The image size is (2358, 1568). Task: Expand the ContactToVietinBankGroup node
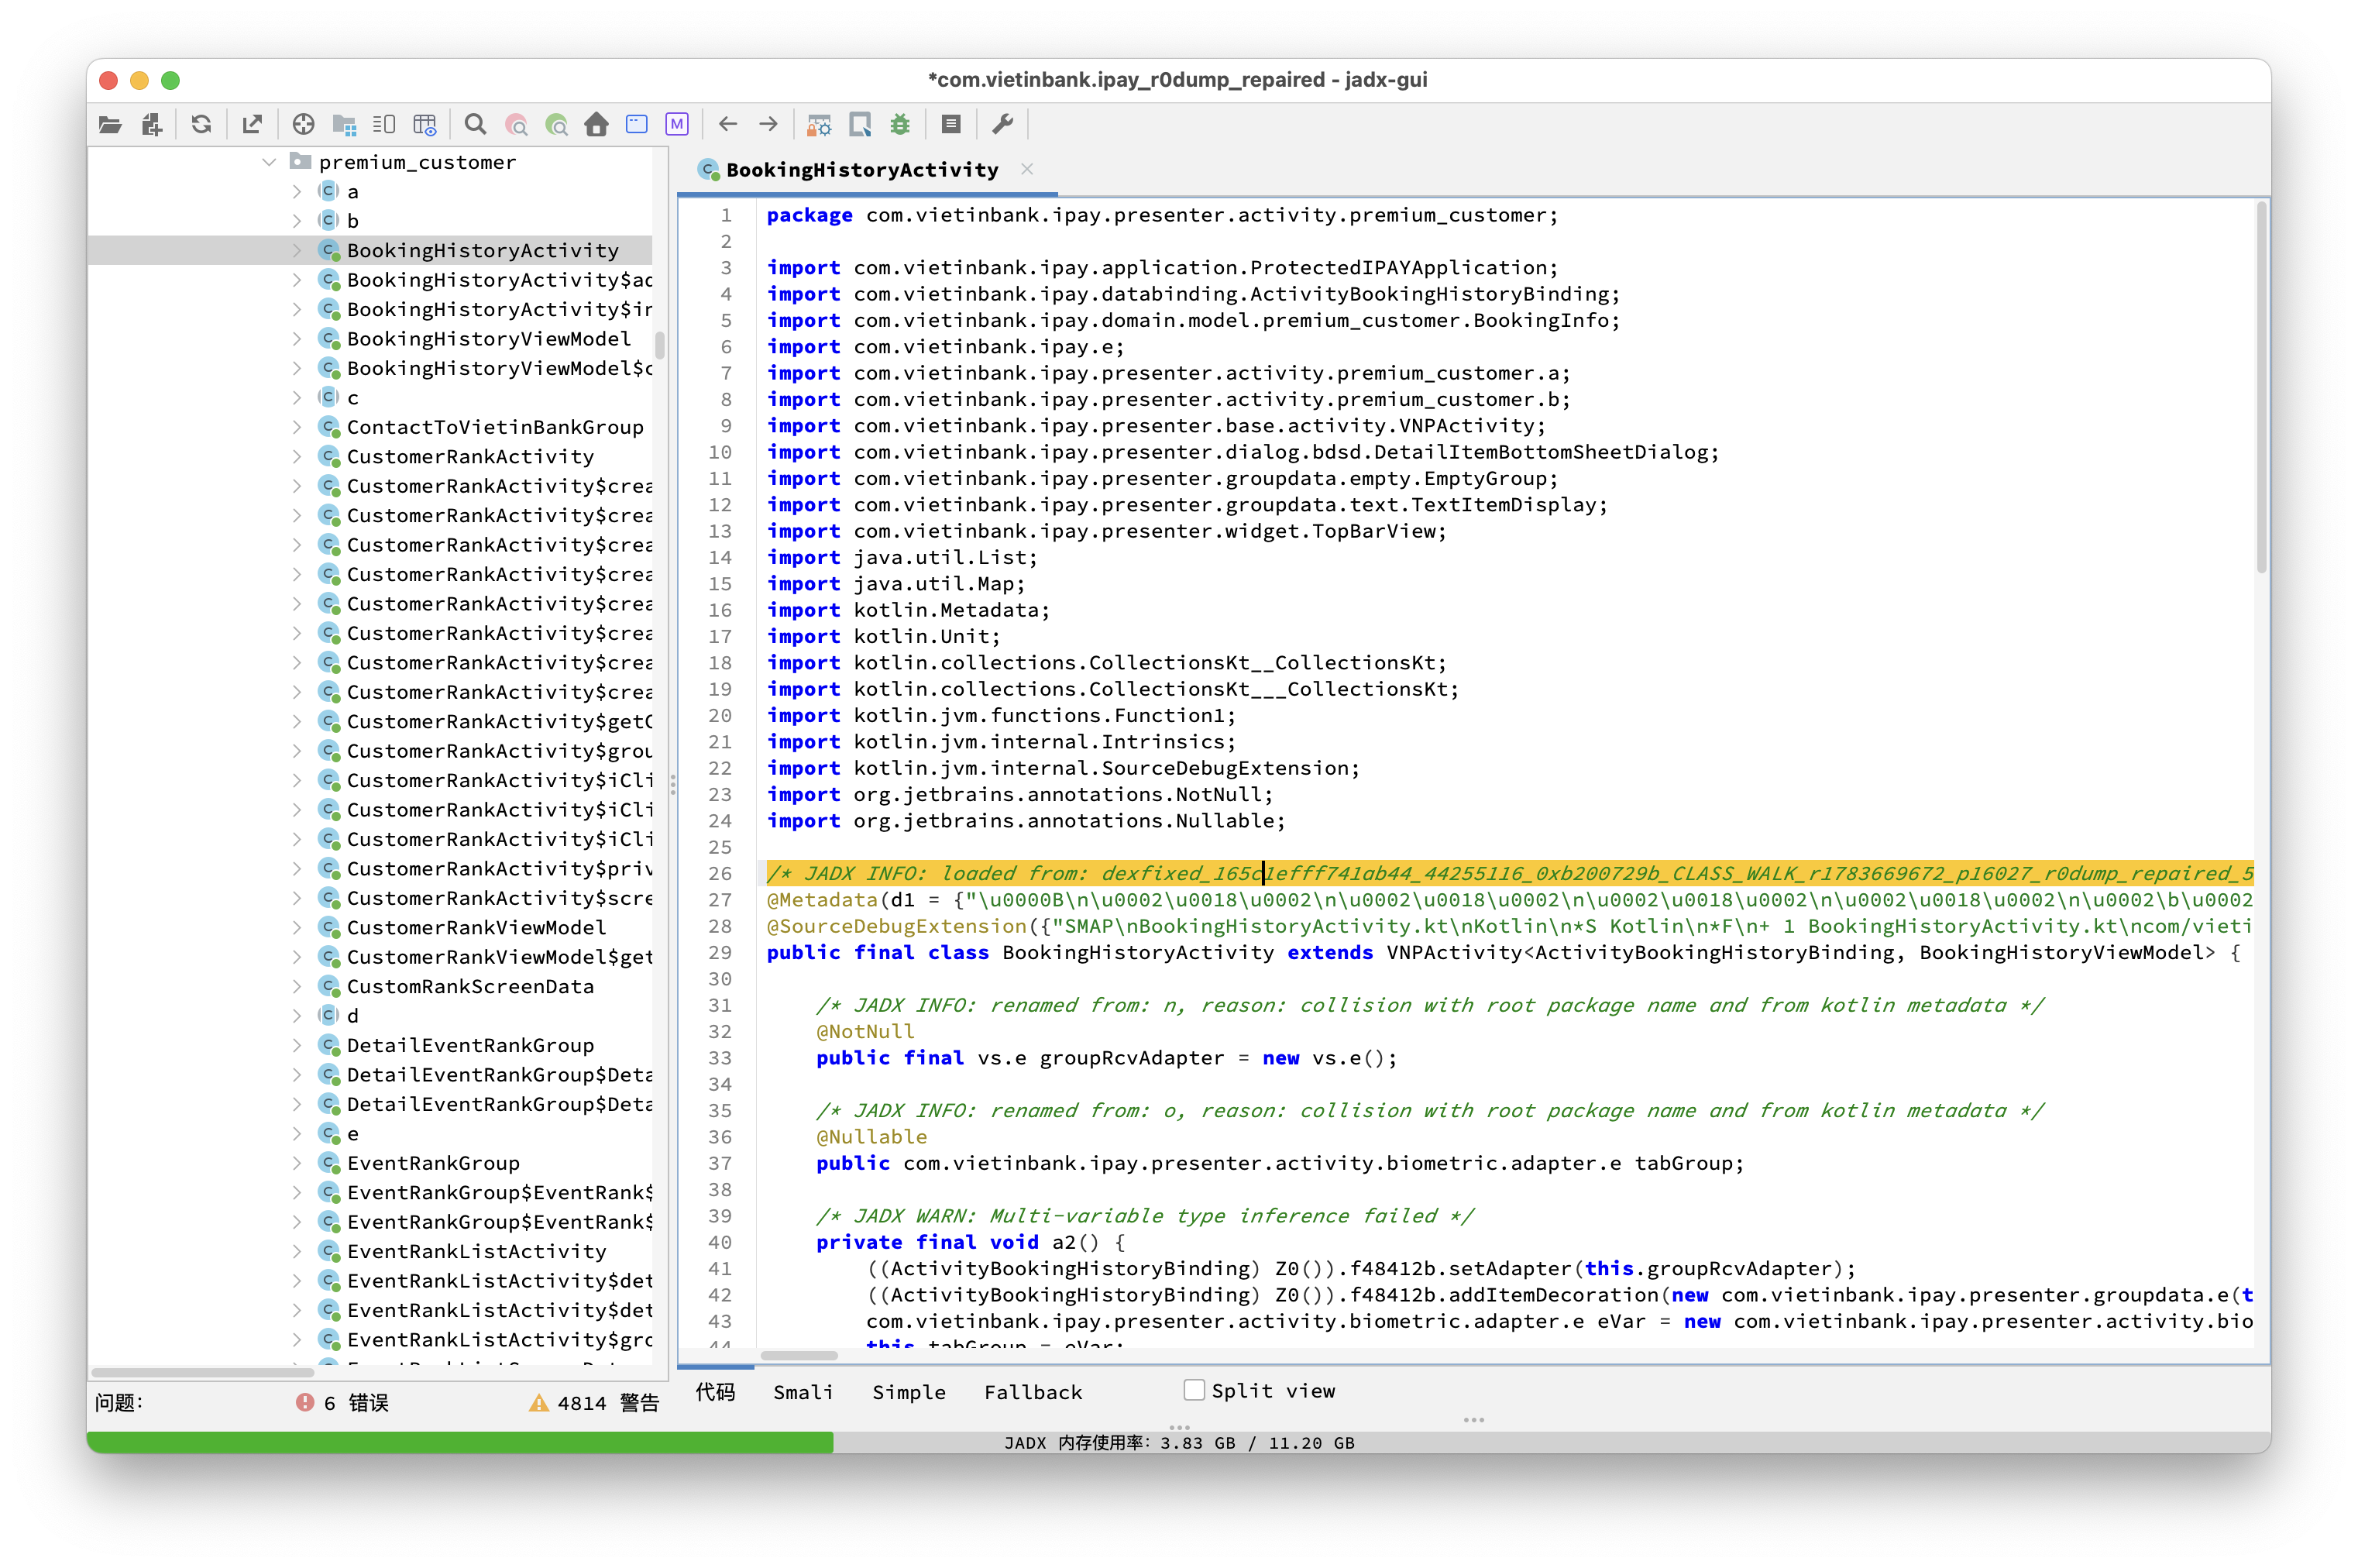pos(297,427)
